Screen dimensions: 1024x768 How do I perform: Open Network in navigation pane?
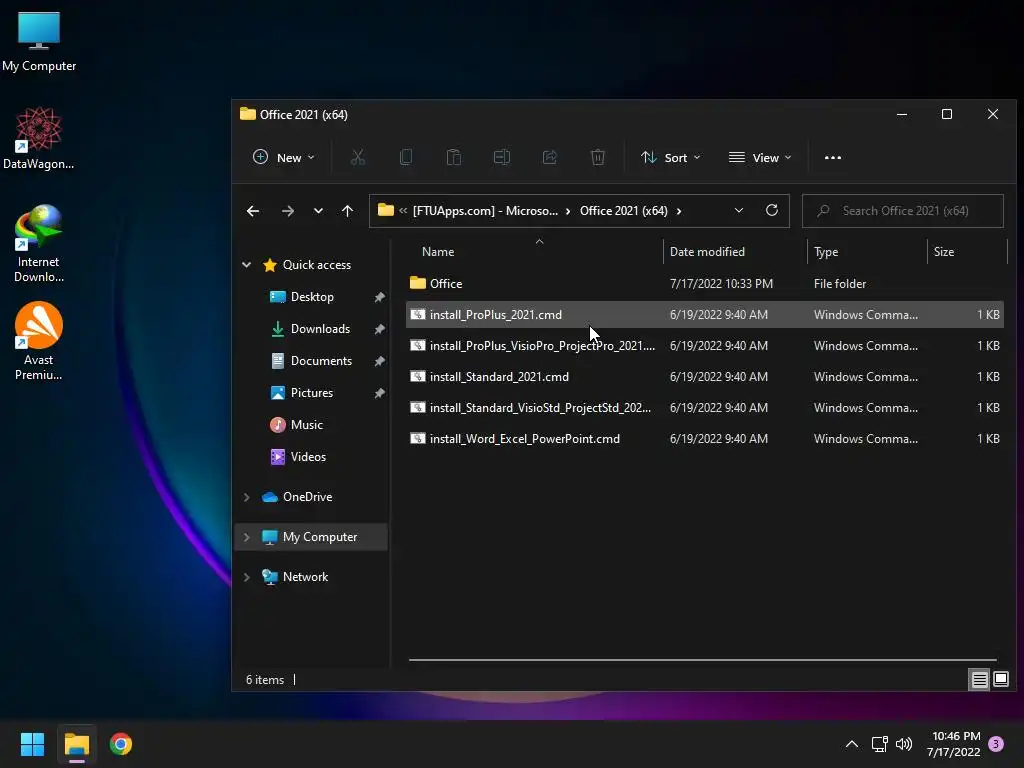[x=305, y=577]
